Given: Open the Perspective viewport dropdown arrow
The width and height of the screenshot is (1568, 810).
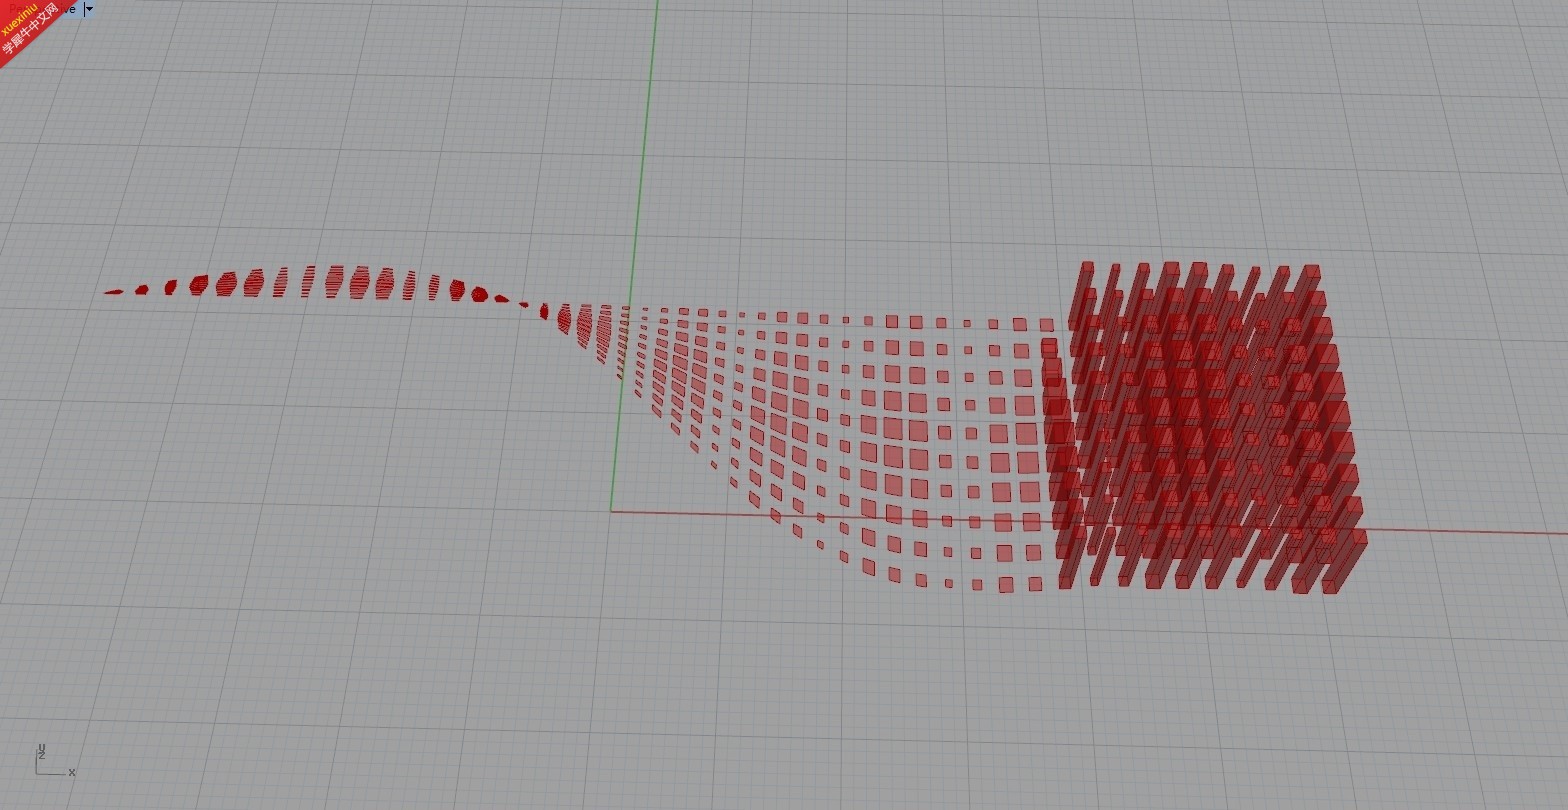Looking at the screenshot, I should click(x=89, y=9).
